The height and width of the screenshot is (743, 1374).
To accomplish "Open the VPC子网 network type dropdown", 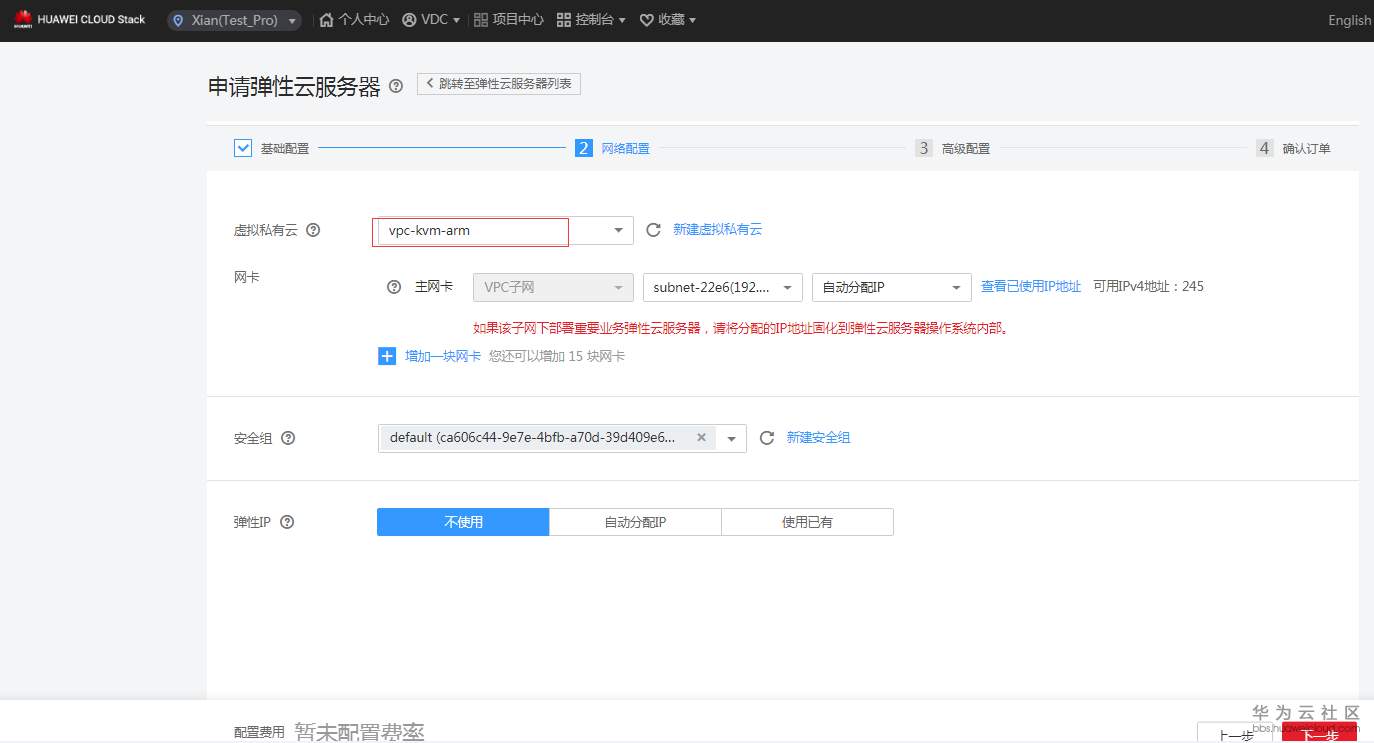I will point(553,287).
